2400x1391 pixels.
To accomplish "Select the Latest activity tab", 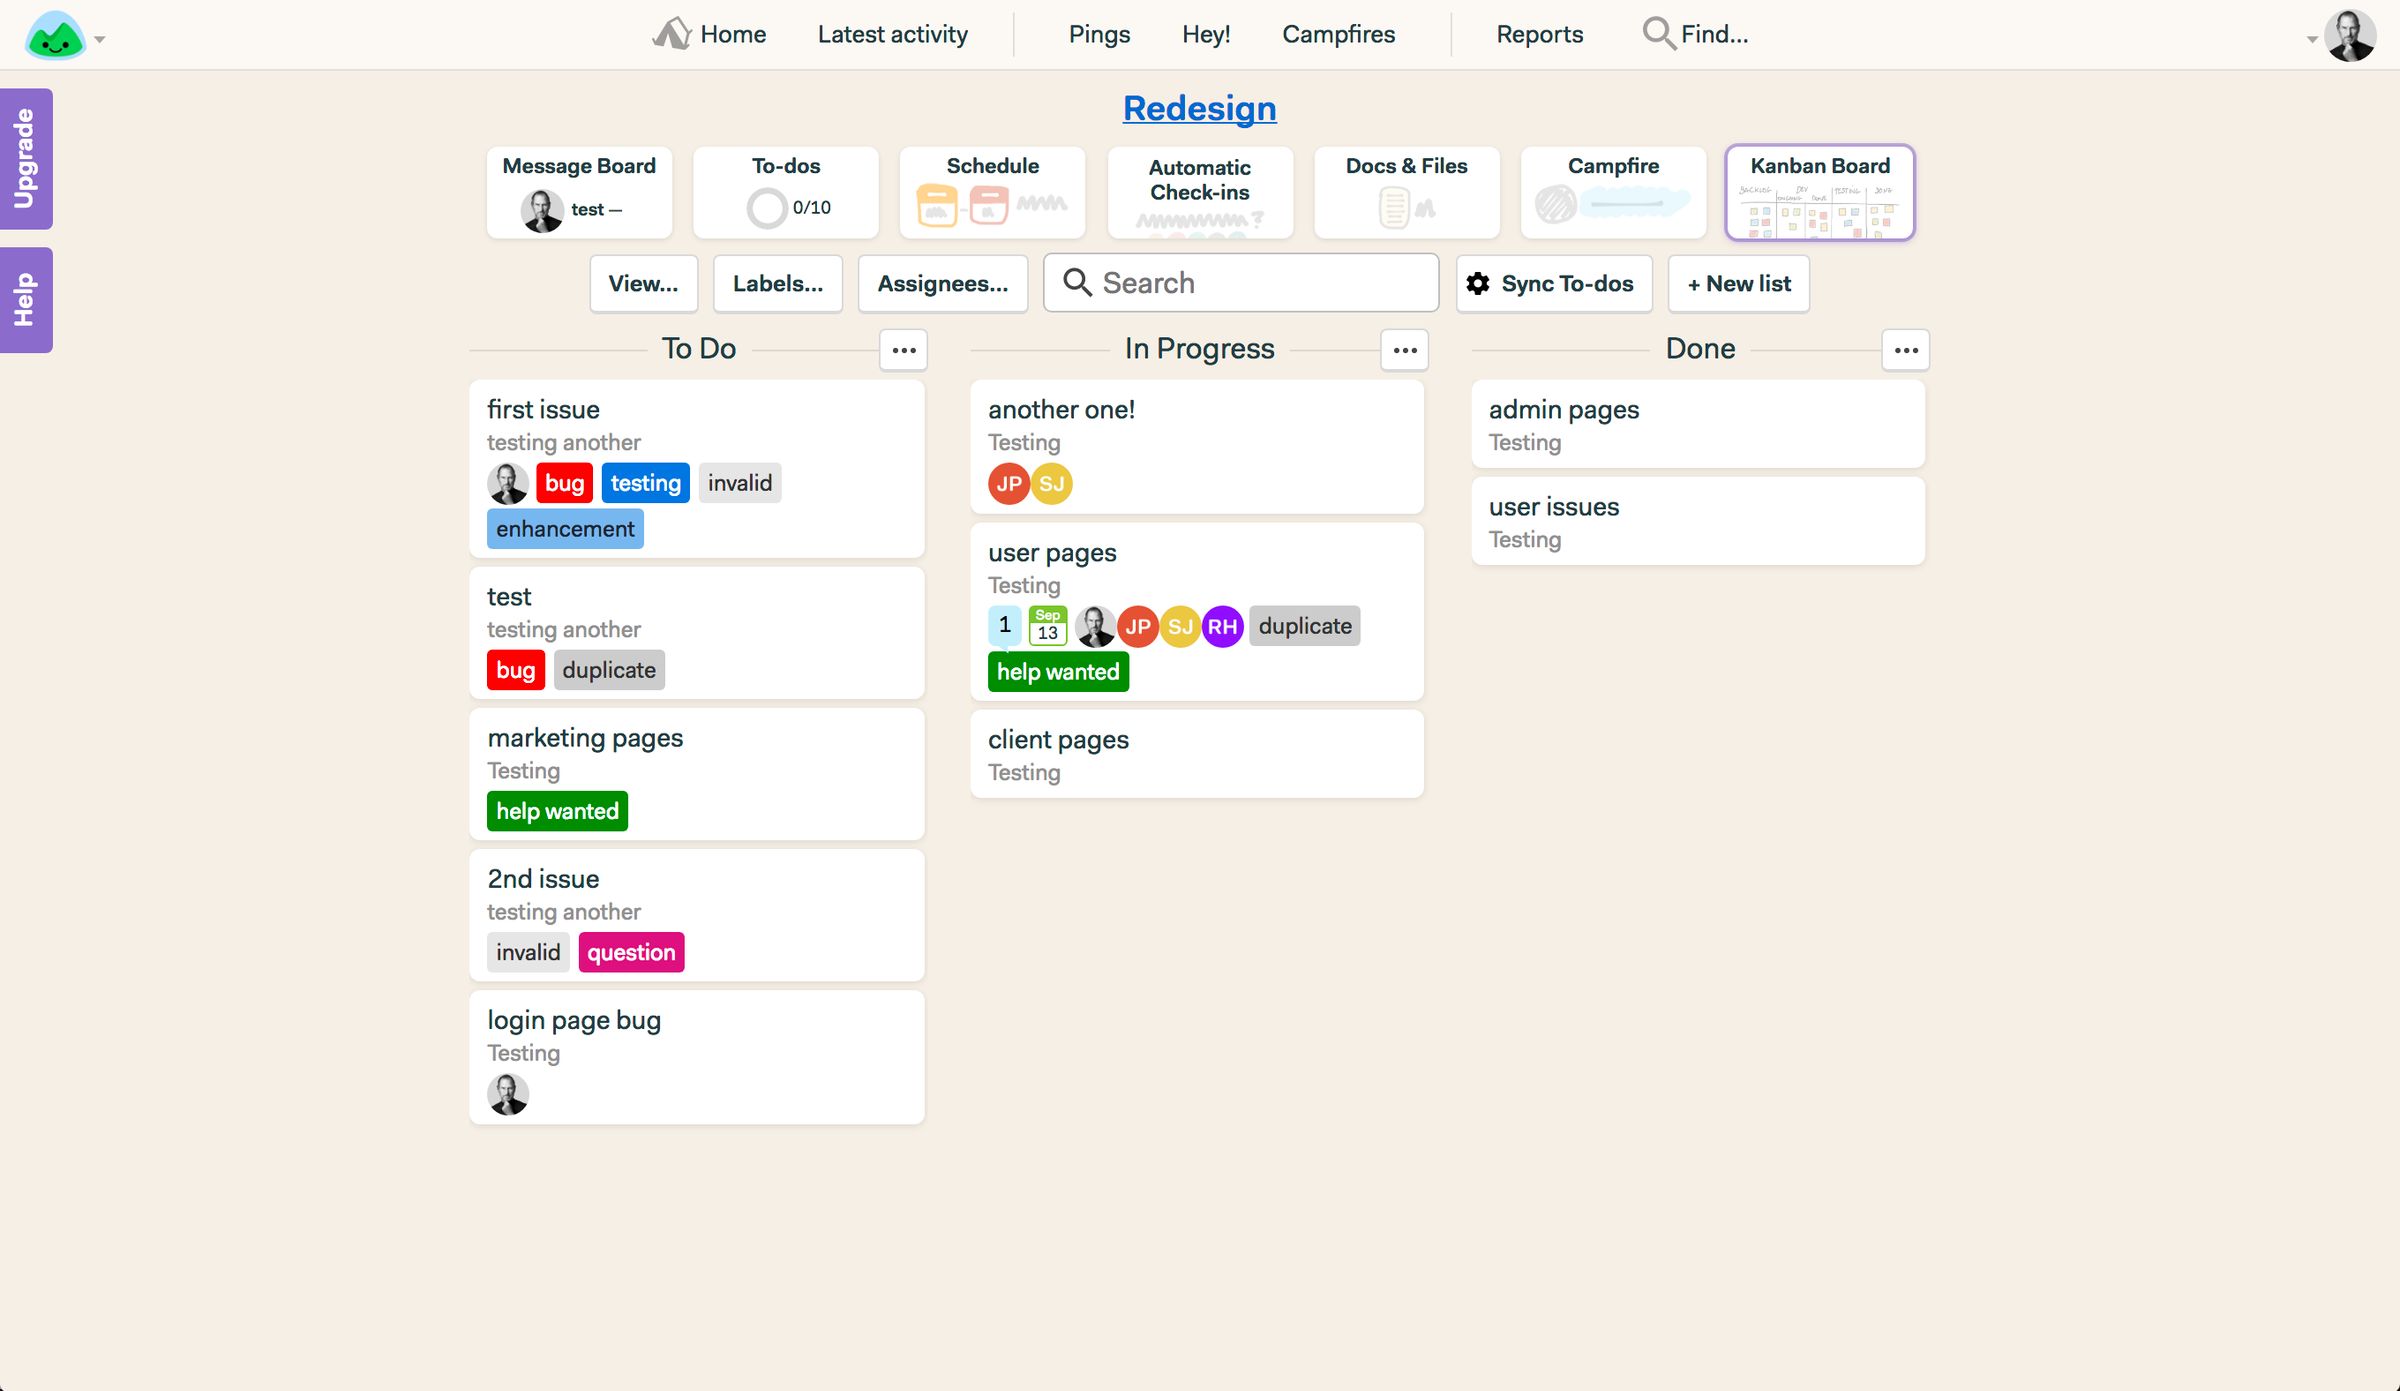I will point(892,33).
